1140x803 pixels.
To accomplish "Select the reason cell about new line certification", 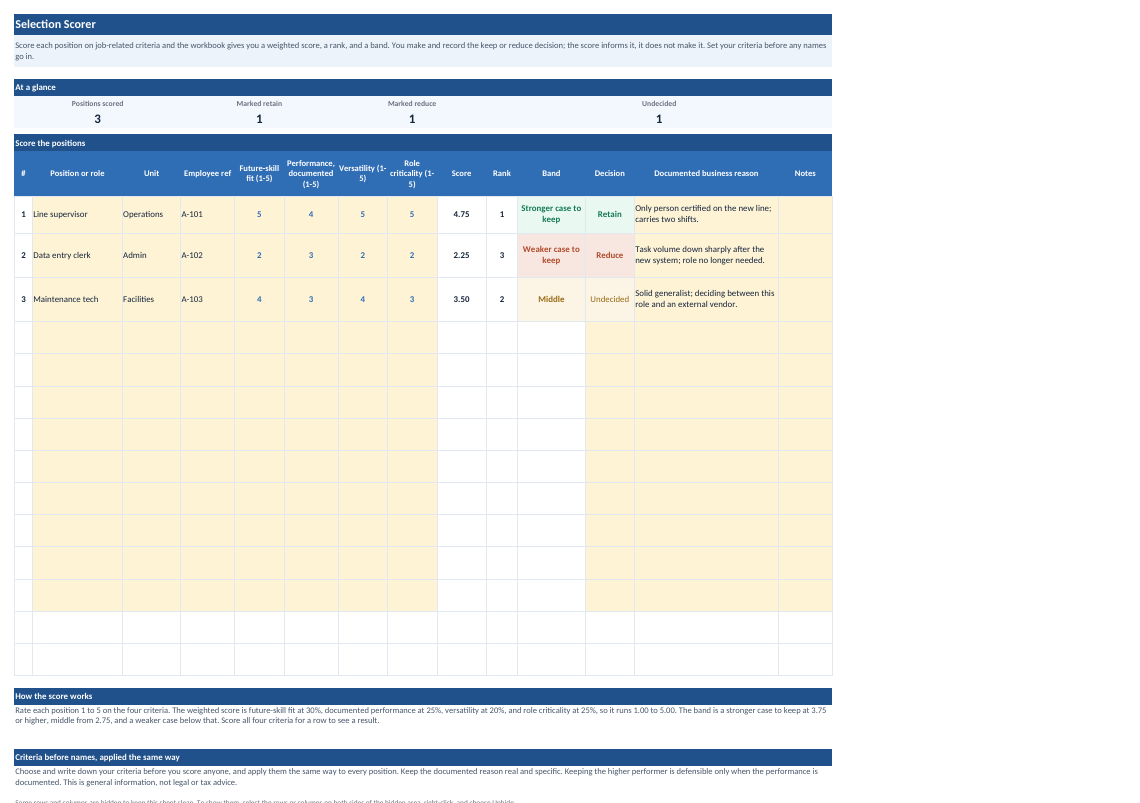I will 706,215.
